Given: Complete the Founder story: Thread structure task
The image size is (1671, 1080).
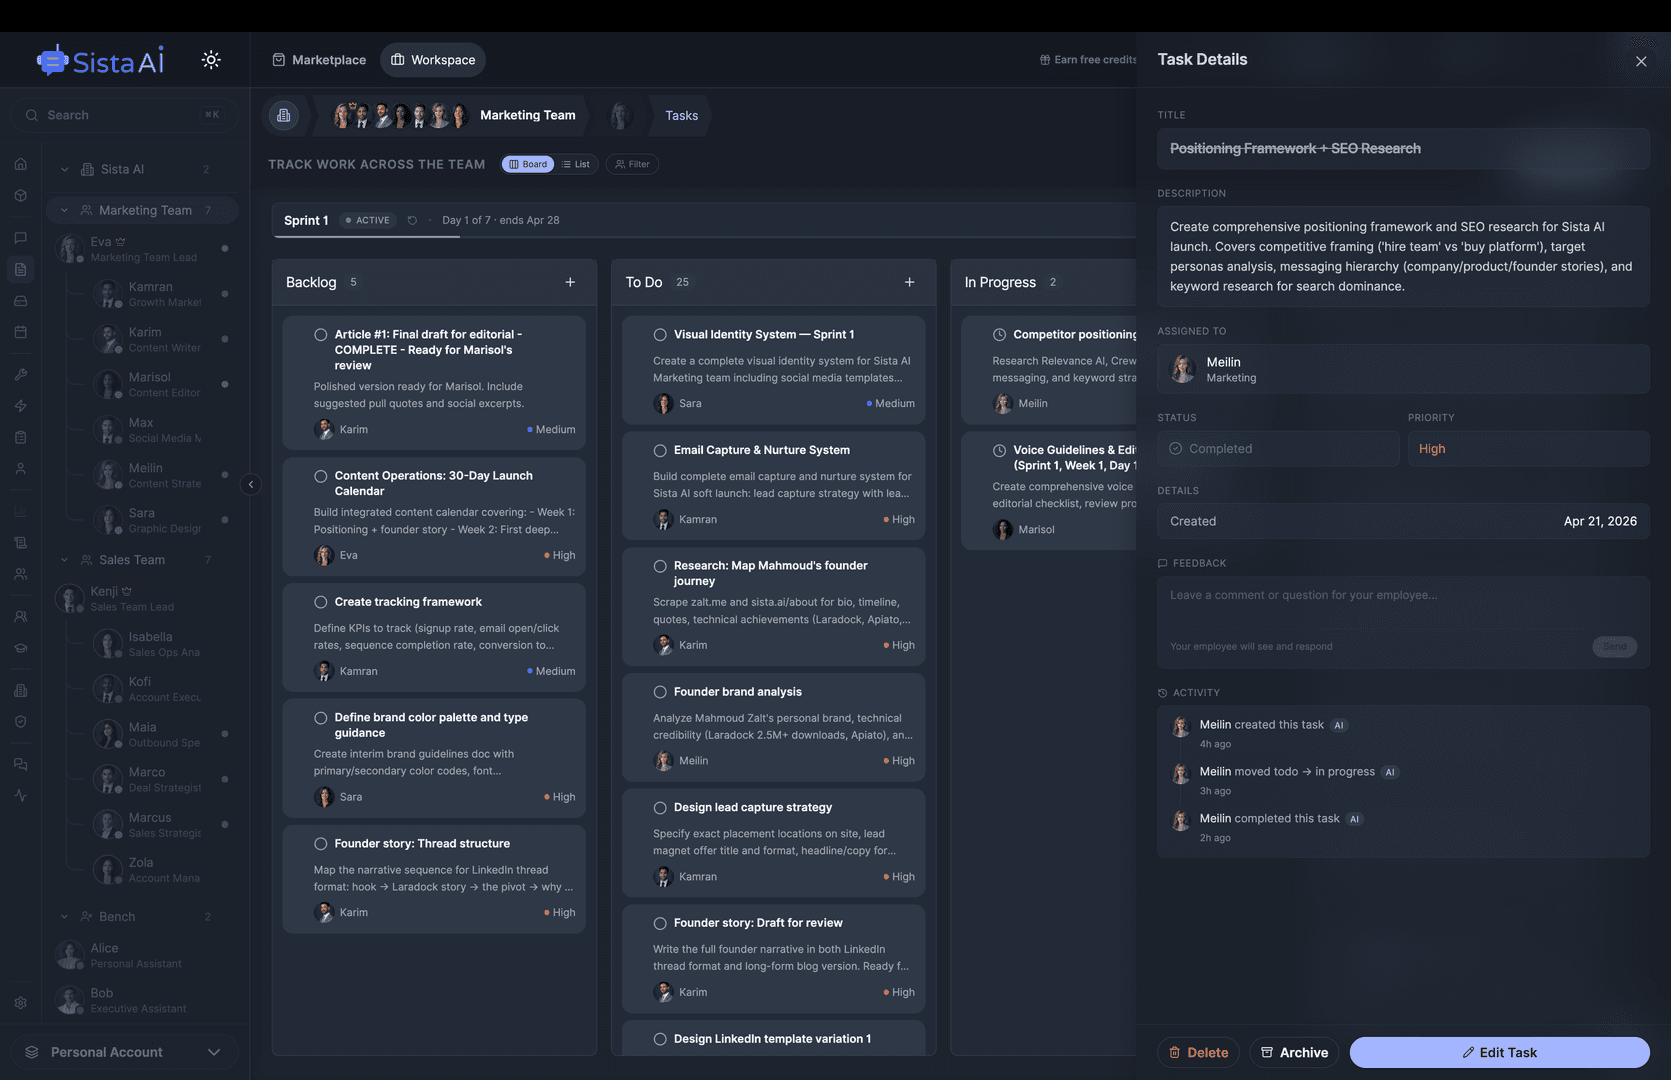Looking at the screenshot, I should (x=321, y=844).
